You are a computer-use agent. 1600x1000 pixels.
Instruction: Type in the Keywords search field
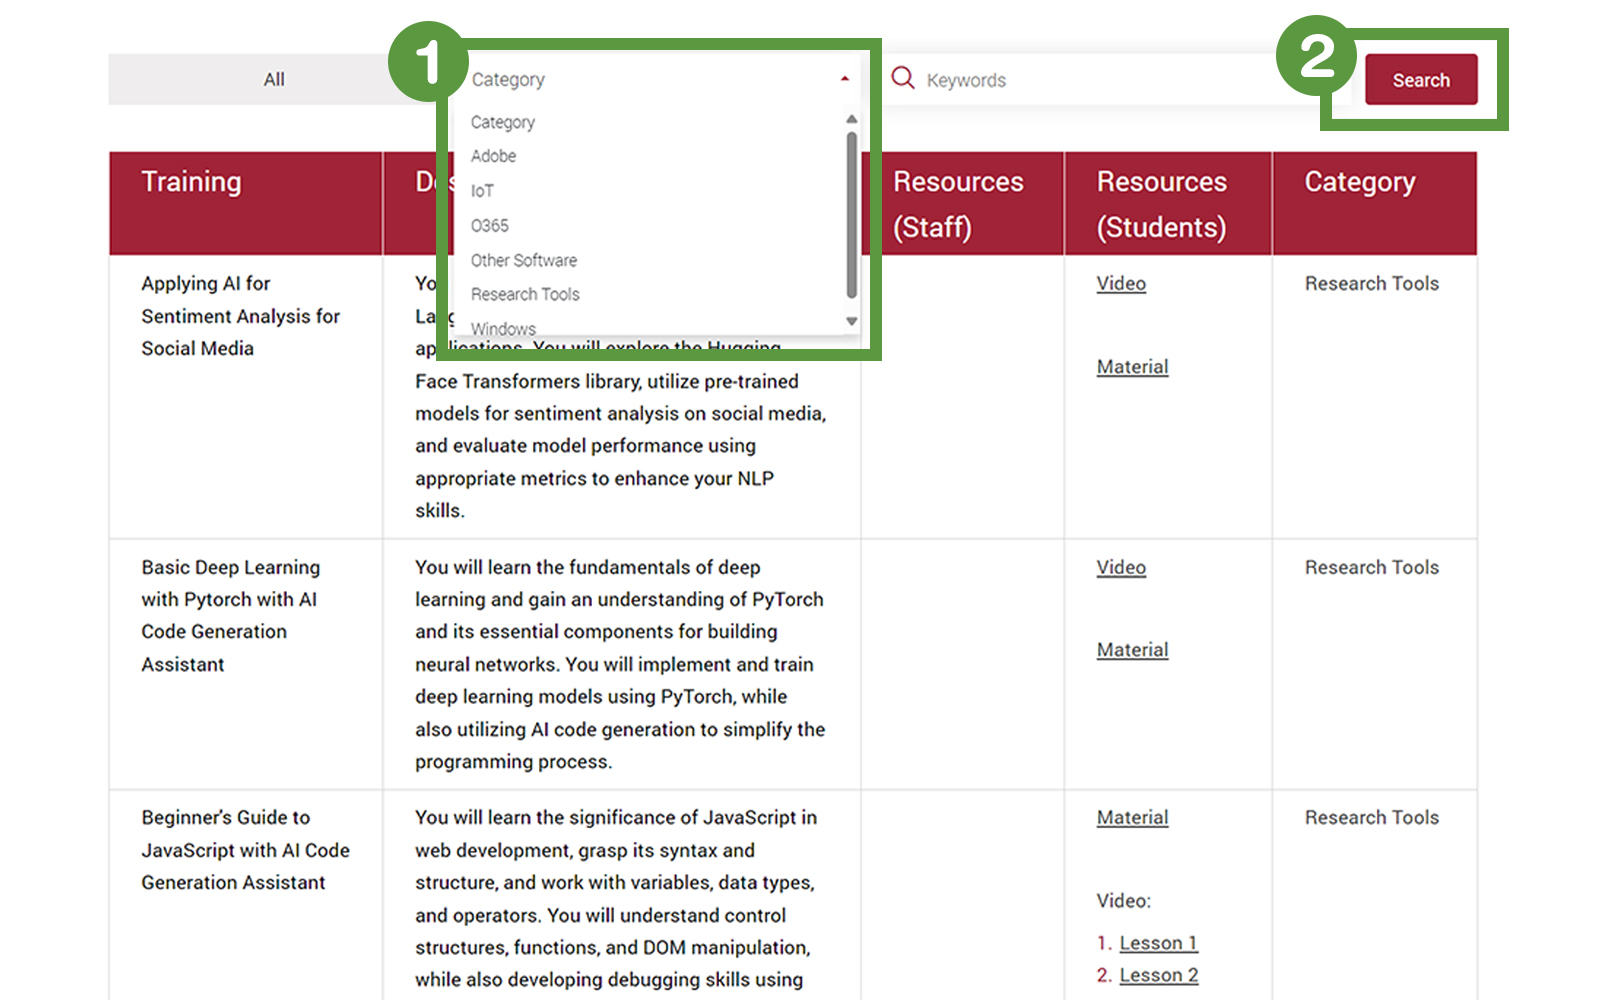click(1100, 80)
